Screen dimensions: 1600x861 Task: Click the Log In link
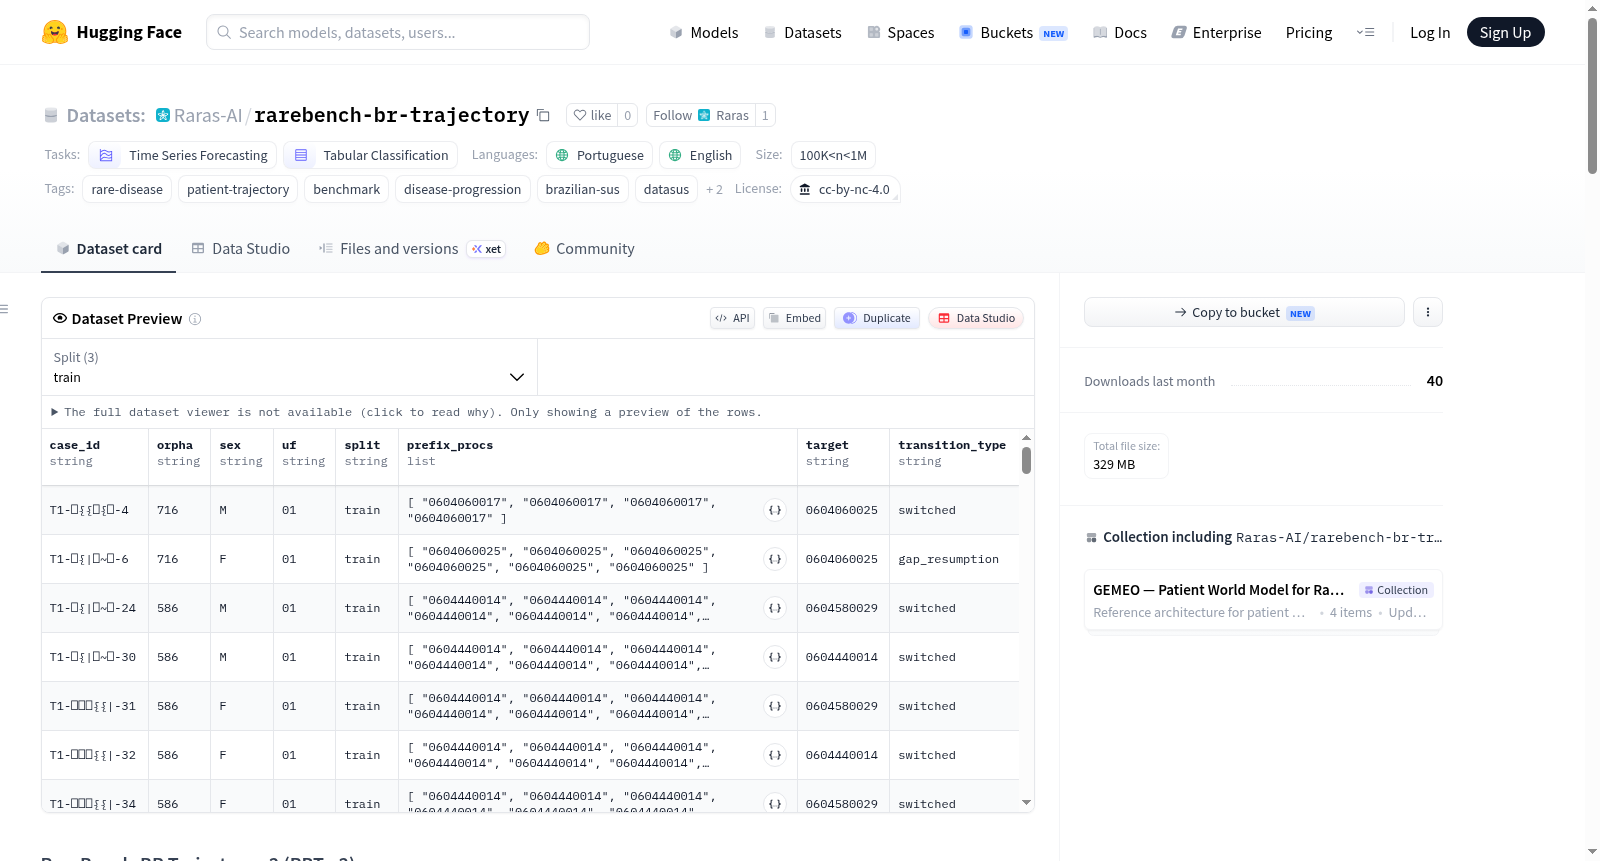[1430, 32]
